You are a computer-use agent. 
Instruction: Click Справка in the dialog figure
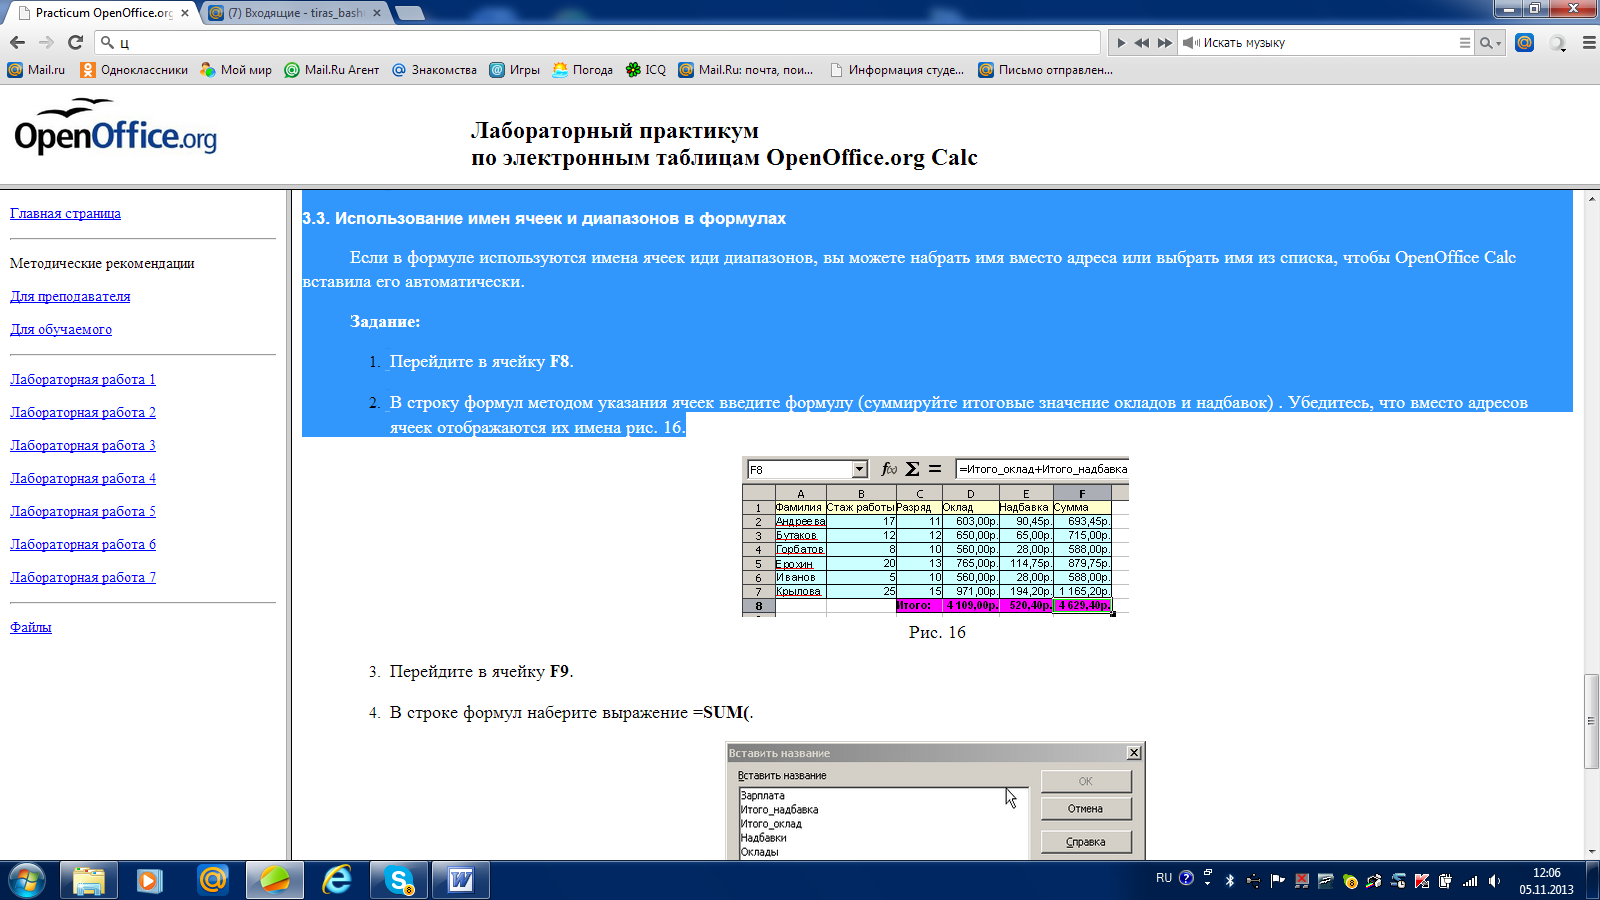point(1086,842)
